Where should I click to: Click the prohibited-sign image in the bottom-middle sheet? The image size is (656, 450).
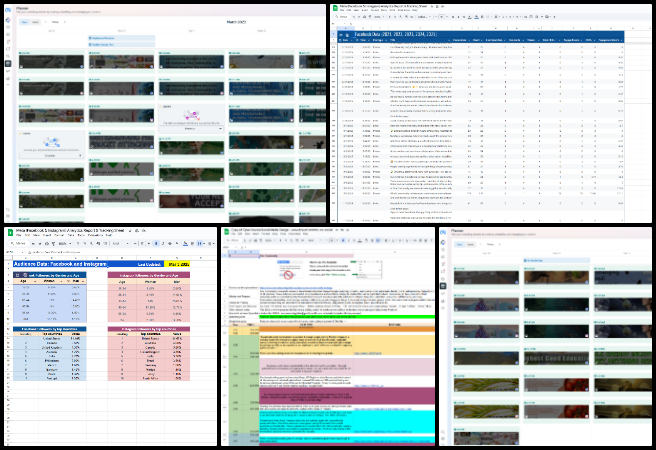[x=288, y=275]
